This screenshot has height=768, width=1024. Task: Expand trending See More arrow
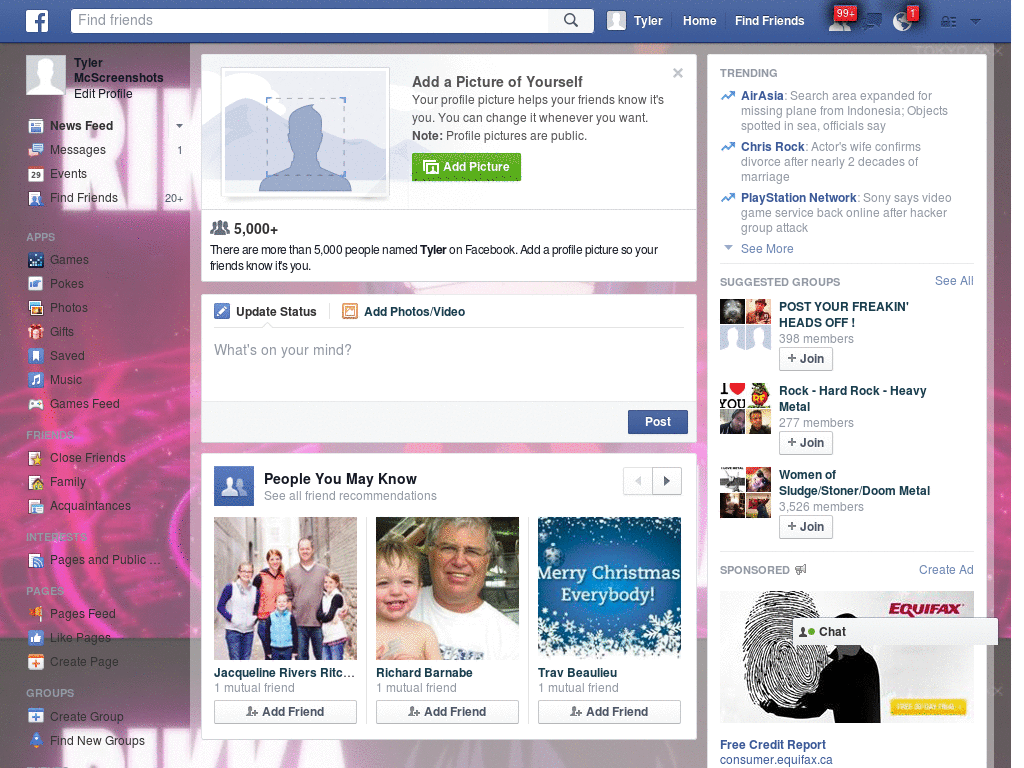(728, 248)
